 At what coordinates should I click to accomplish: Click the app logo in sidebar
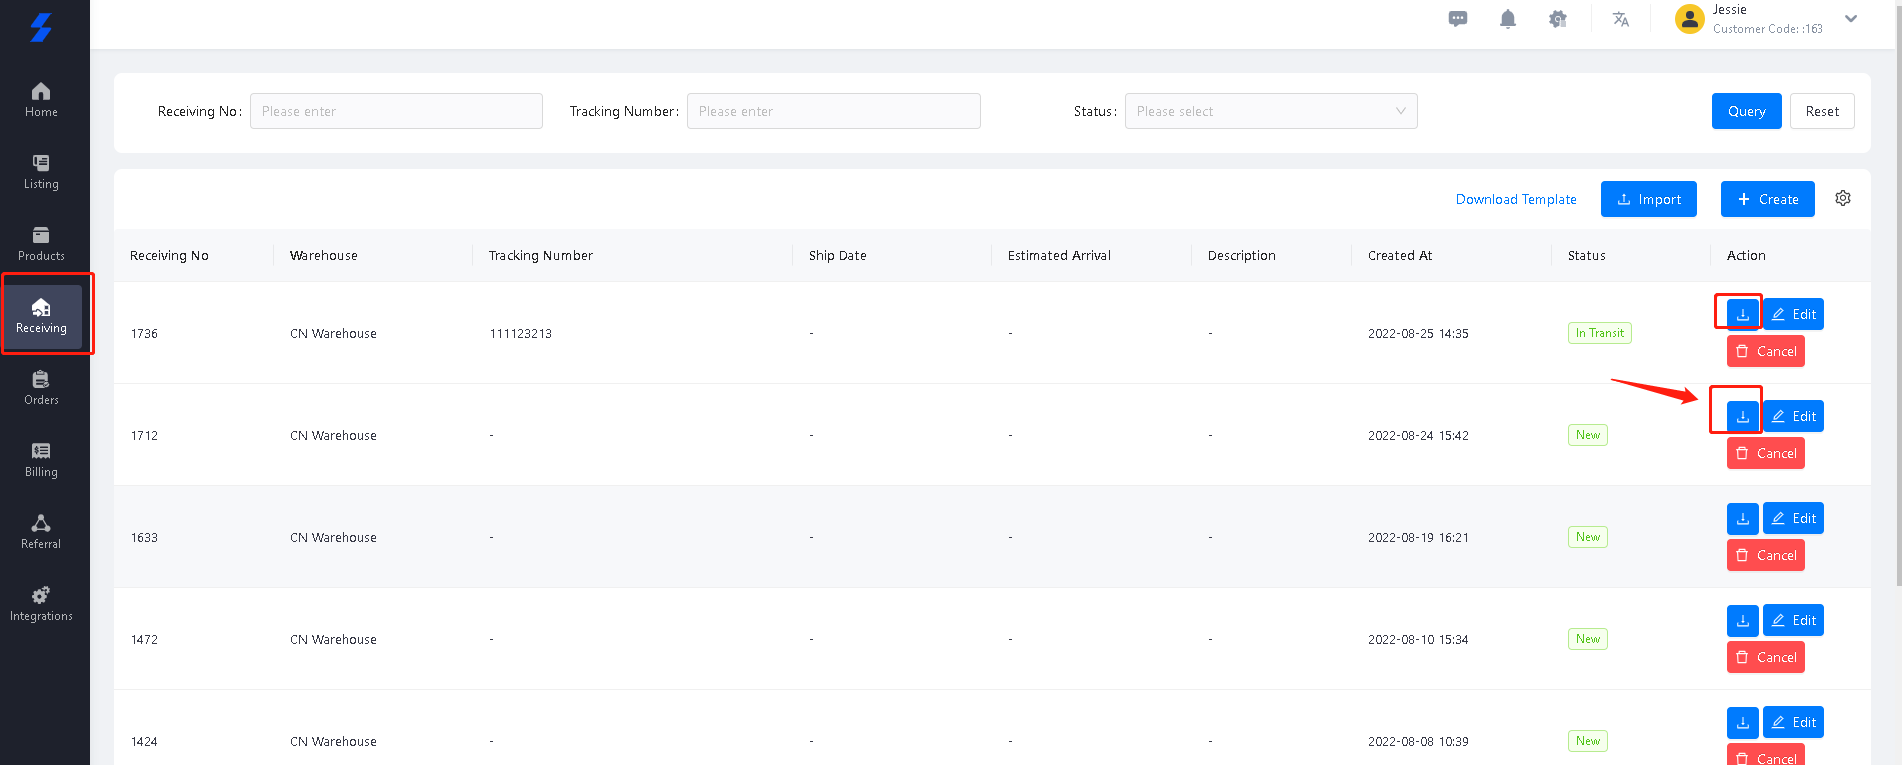[41, 28]
